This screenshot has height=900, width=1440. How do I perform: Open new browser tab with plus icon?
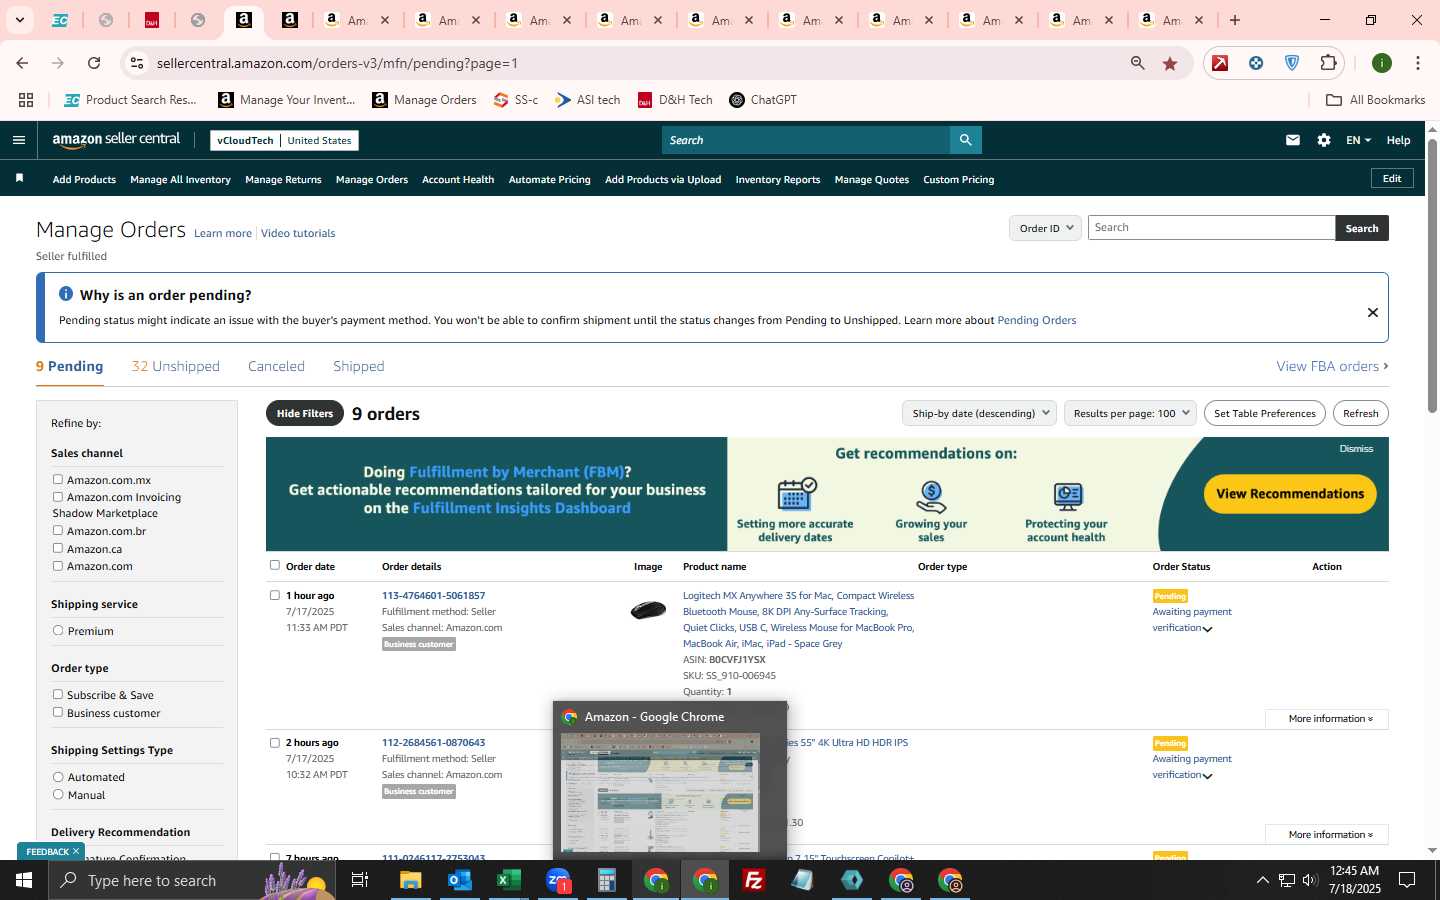click(1235, 20)
